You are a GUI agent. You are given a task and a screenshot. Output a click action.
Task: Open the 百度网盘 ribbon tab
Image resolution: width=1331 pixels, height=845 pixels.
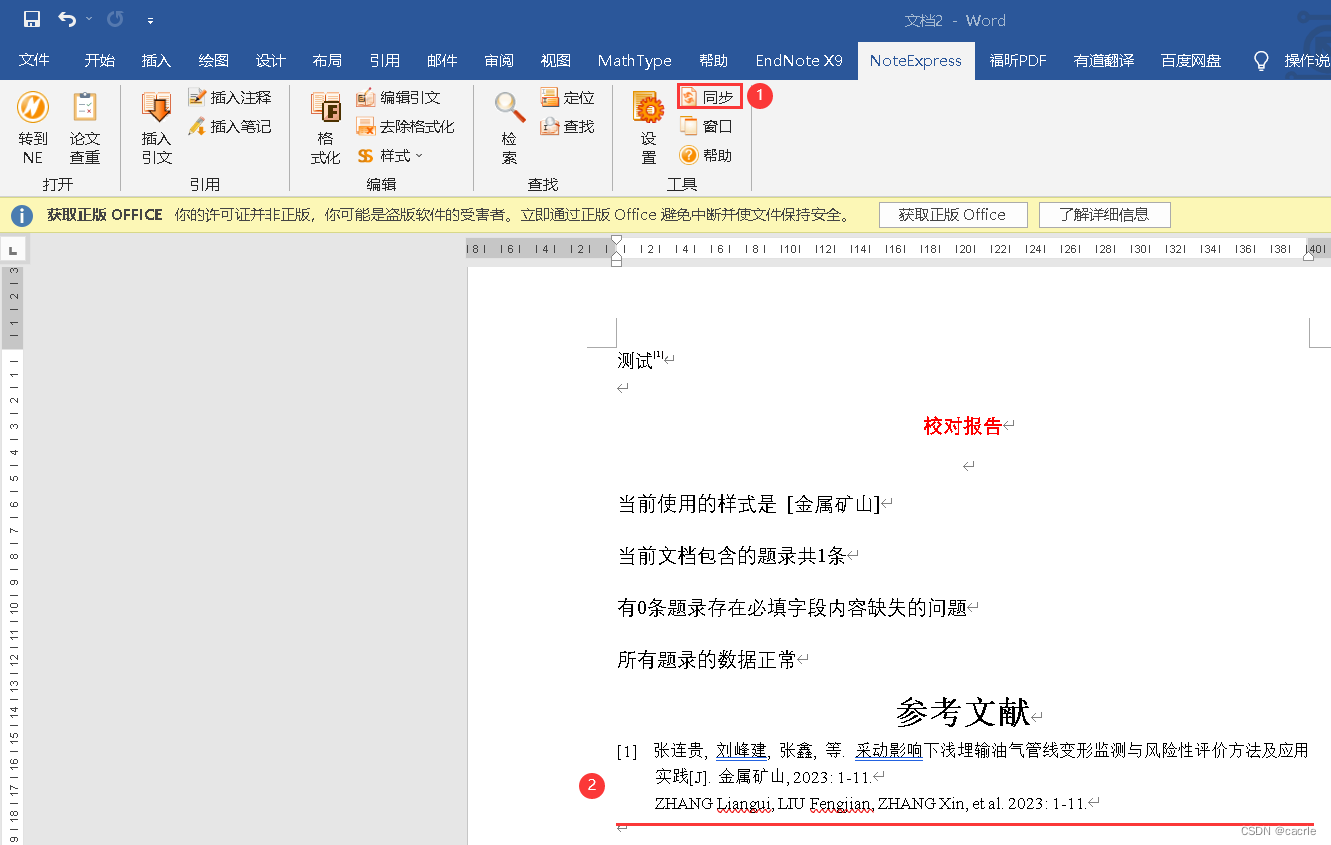pyautogui.click(x=1191, y=60)
